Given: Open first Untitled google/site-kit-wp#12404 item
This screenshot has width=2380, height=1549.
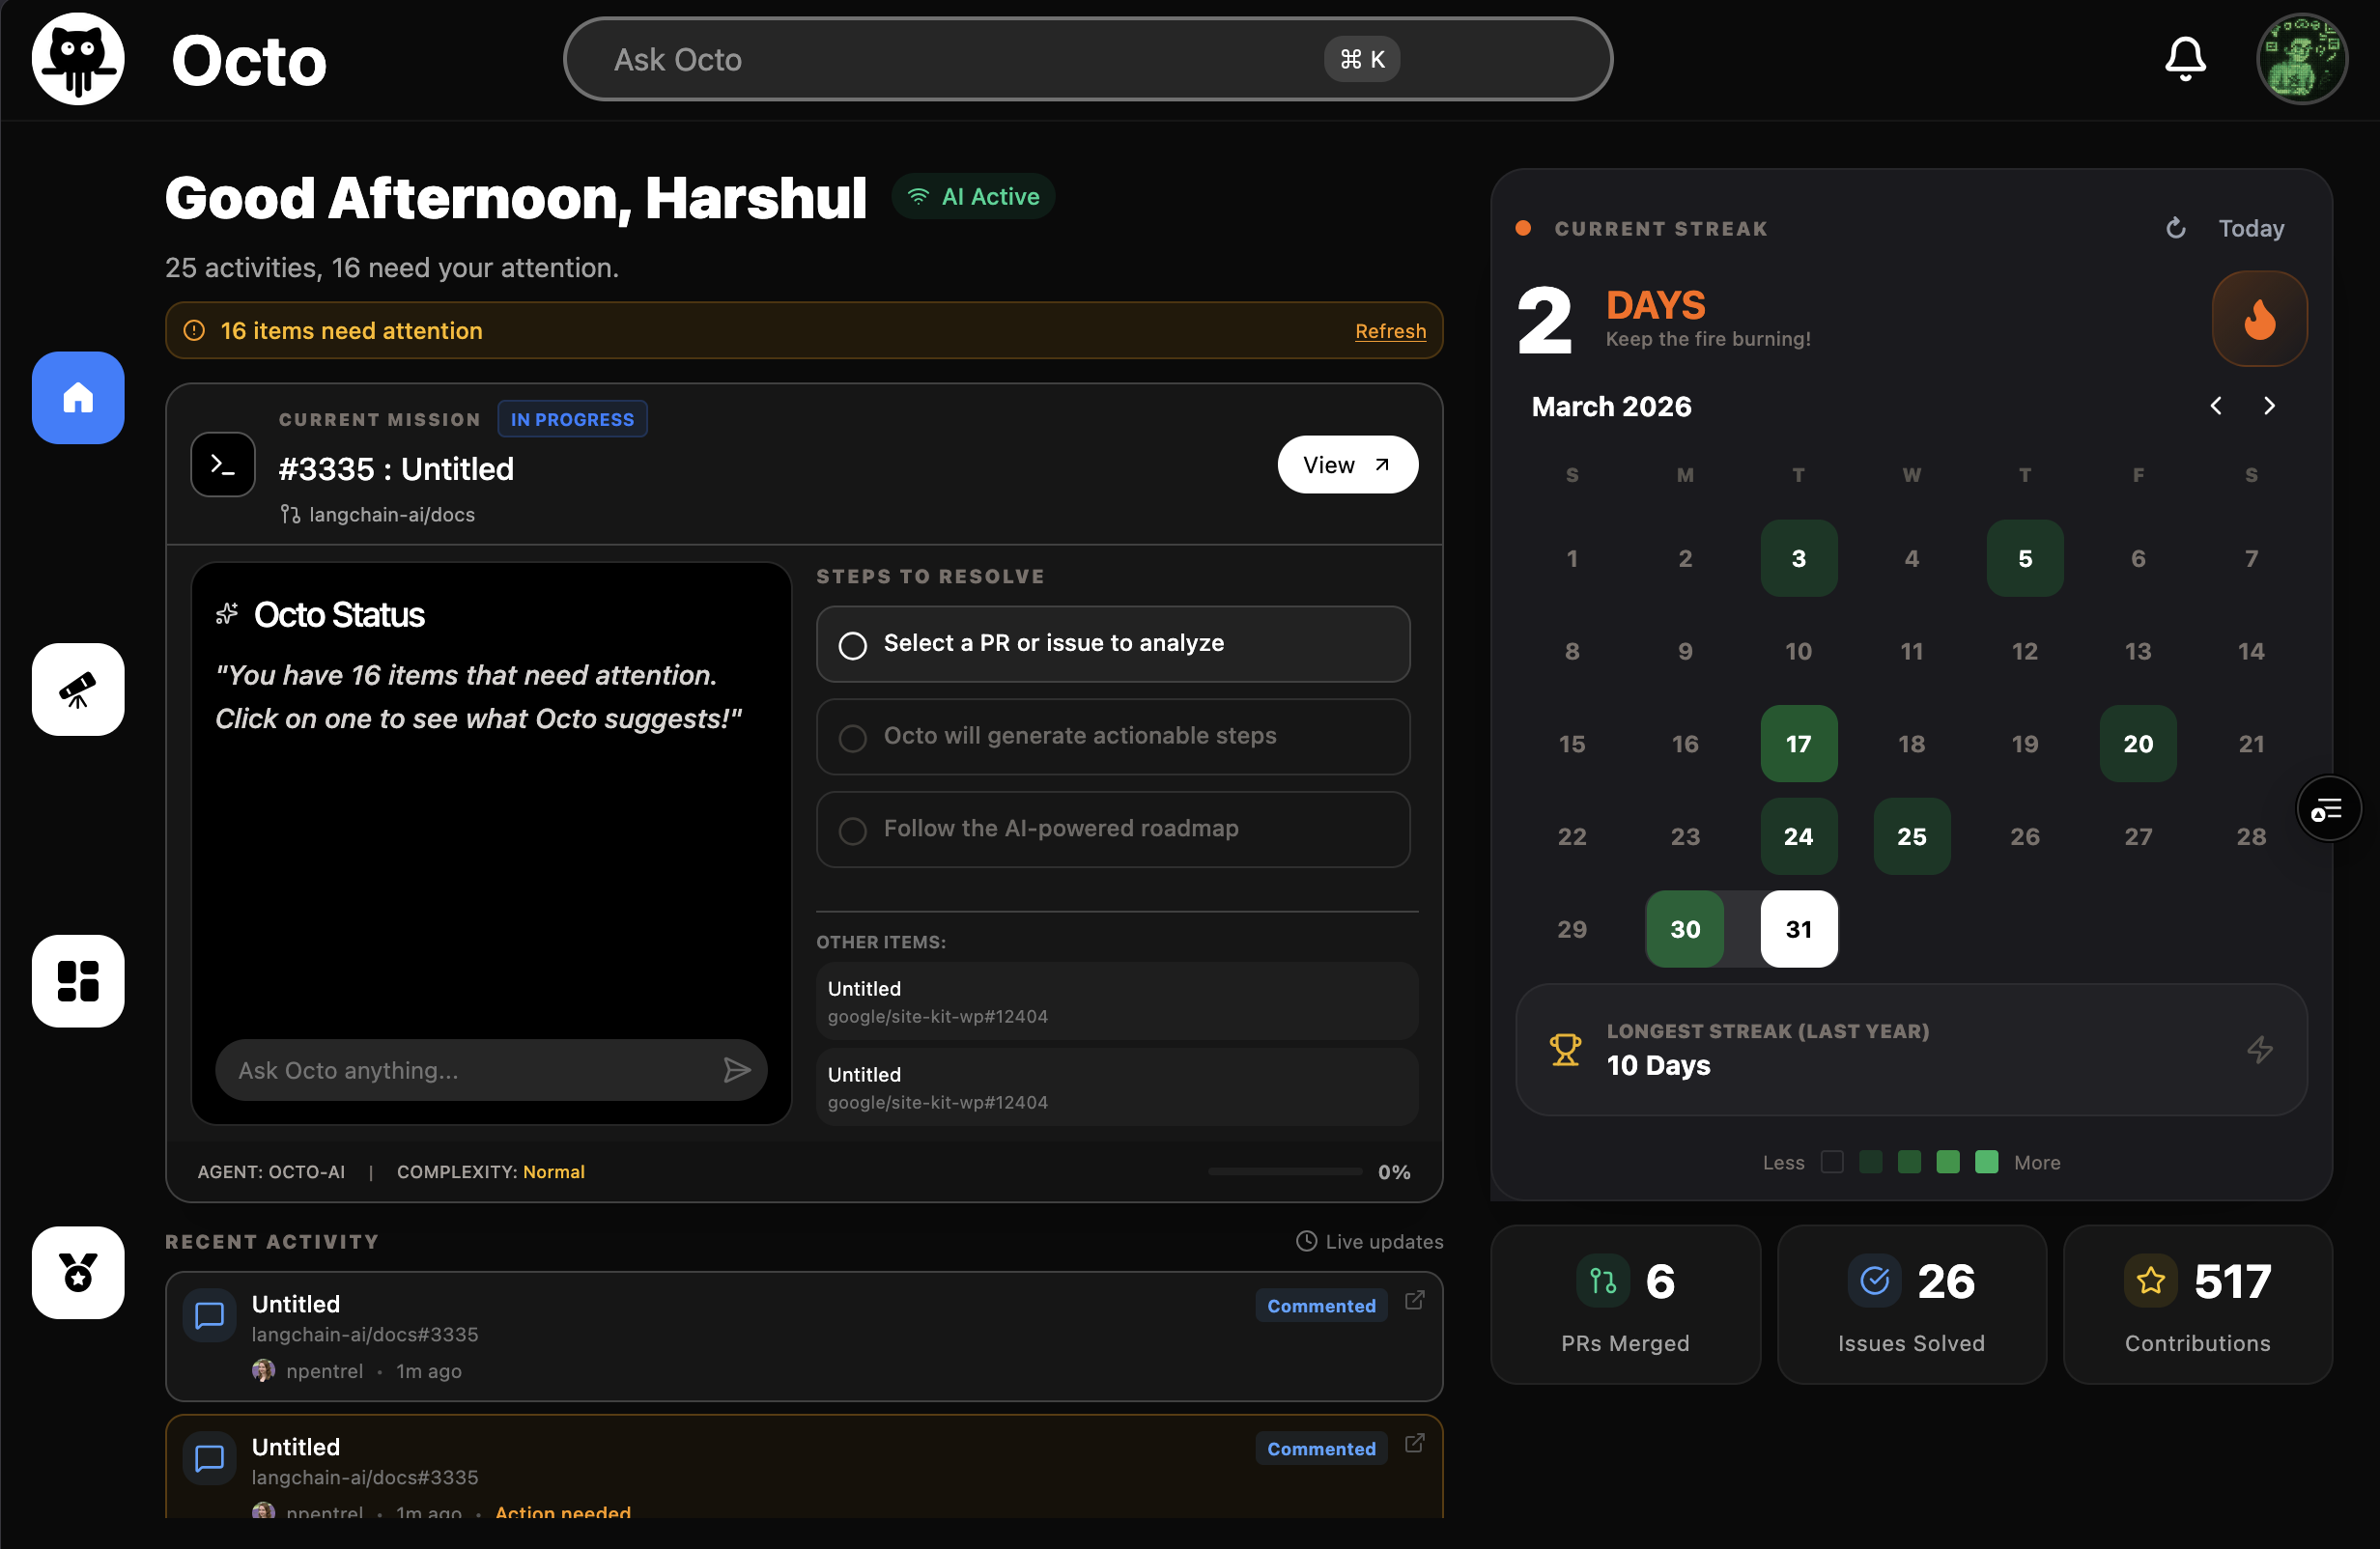Looking at the screenshot, I should click(x=1117, y=1002).
